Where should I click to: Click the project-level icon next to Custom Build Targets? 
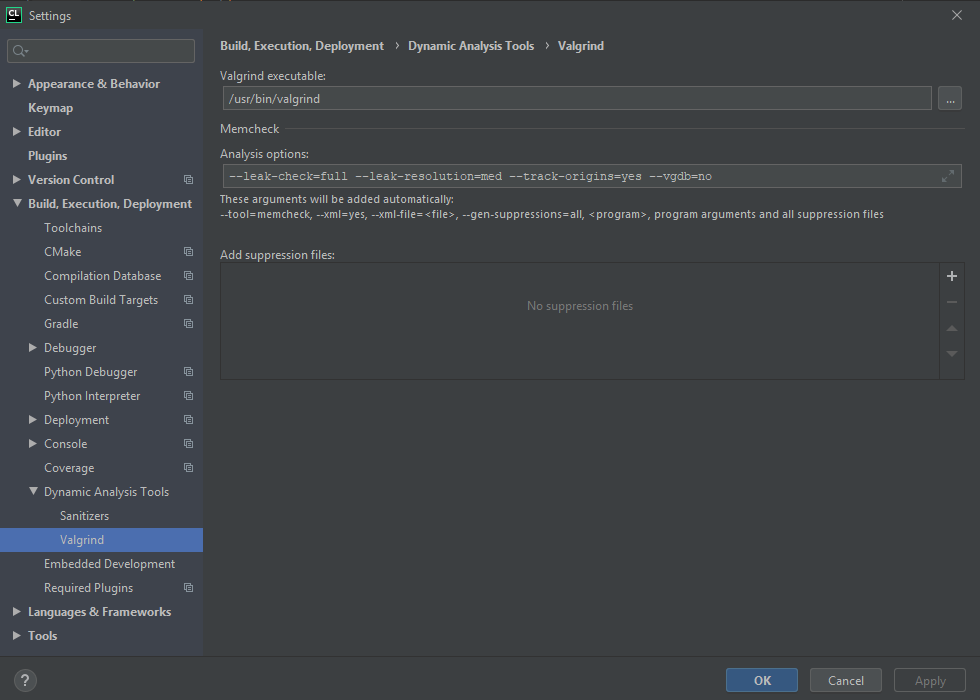pyautogui.click(x=188, y=300)
